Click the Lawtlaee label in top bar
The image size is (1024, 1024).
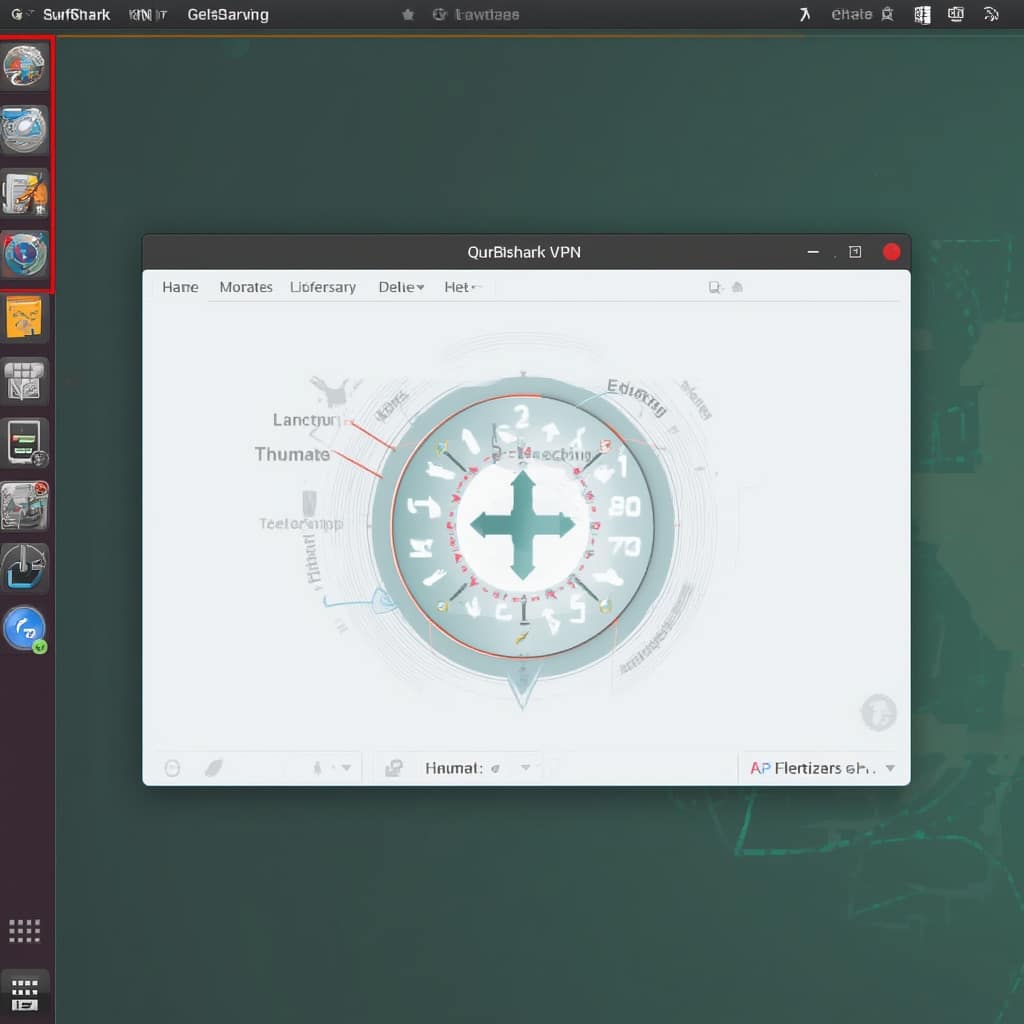(487, 14)
